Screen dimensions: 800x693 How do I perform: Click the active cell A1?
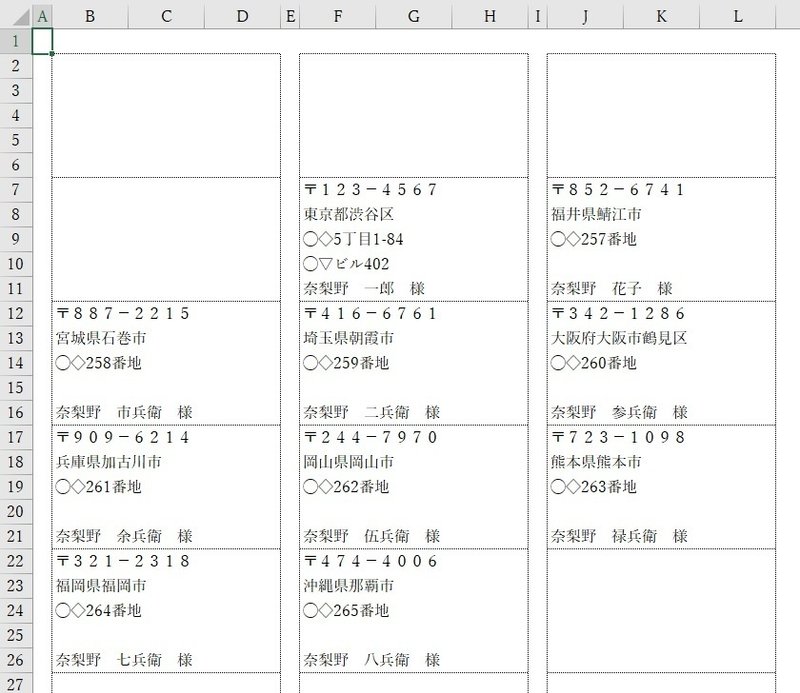[x=42, y=41]
